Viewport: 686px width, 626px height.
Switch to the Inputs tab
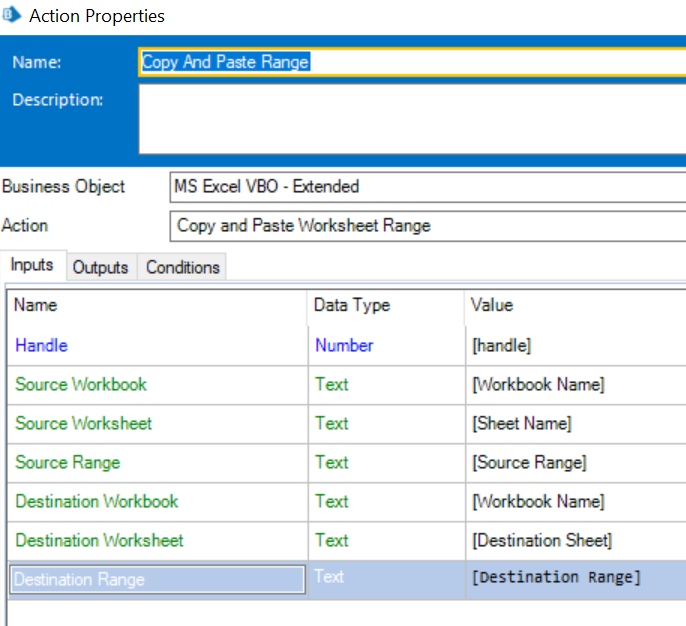pyautogui.click(x=33, y=266)
